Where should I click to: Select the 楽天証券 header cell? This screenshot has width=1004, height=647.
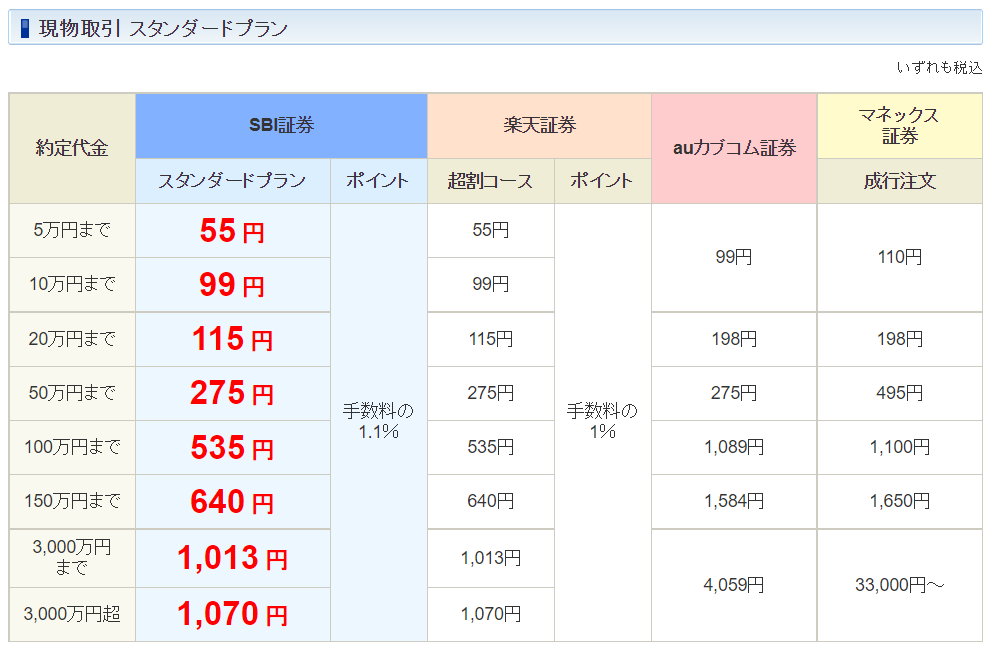click(539, 126)
